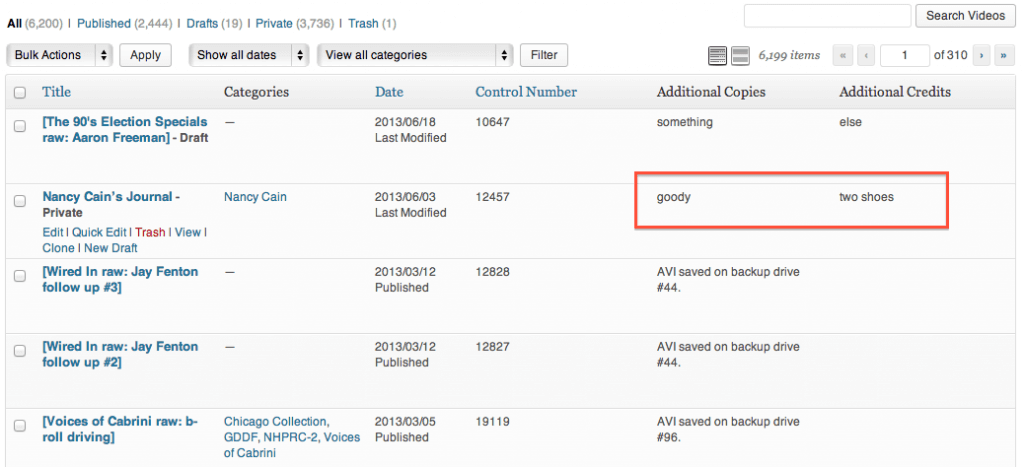The height and width of the screenshot is (467, 1024).
Task: Click the current page number field
Action: pos(904,56)
